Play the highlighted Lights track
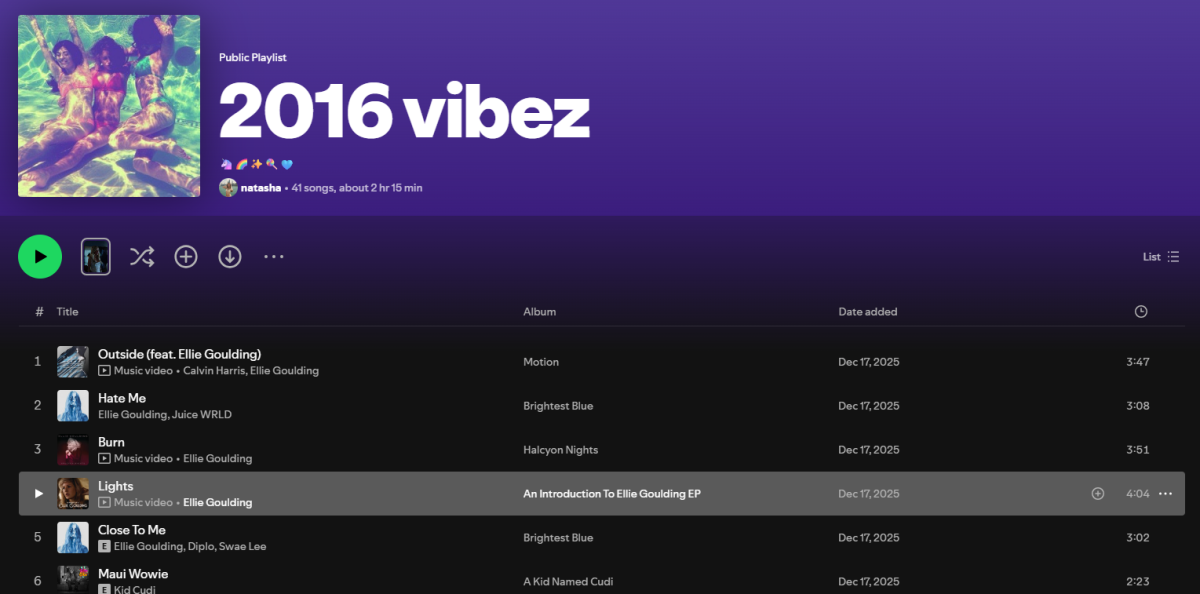Screen dimensions: 1200x594 pyautogui.click(x=38, y=494)
